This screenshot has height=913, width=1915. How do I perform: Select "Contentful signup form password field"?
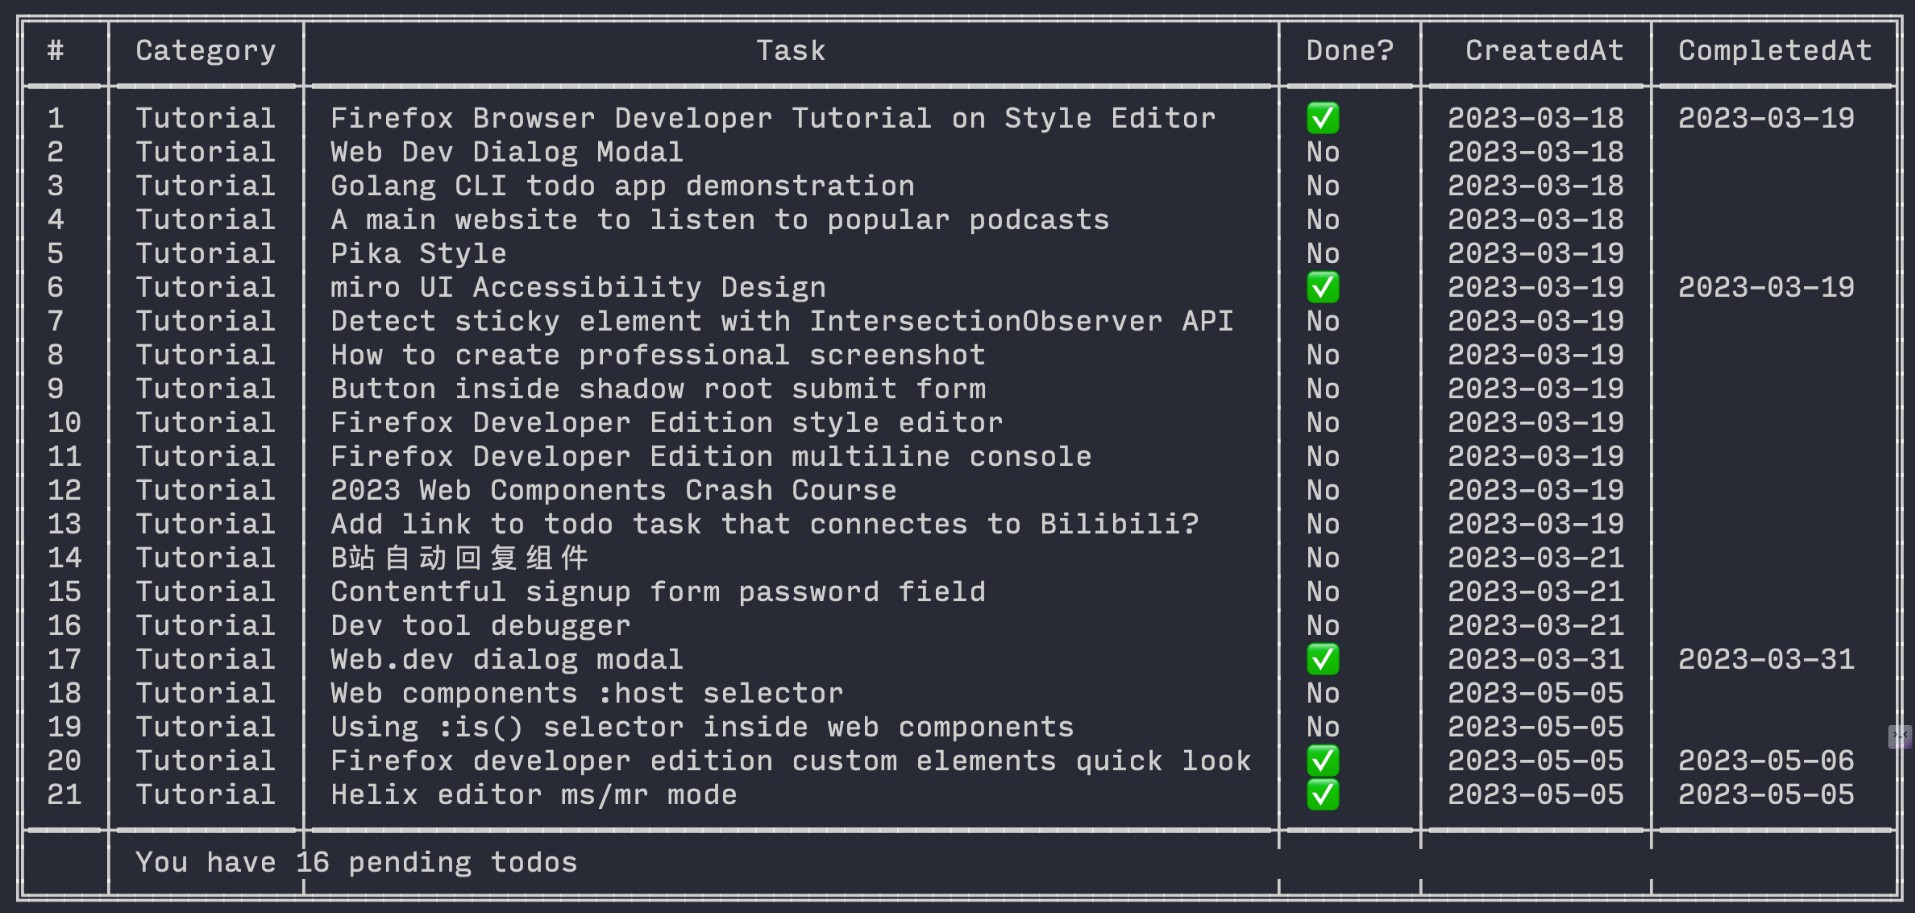click(658, 592)
